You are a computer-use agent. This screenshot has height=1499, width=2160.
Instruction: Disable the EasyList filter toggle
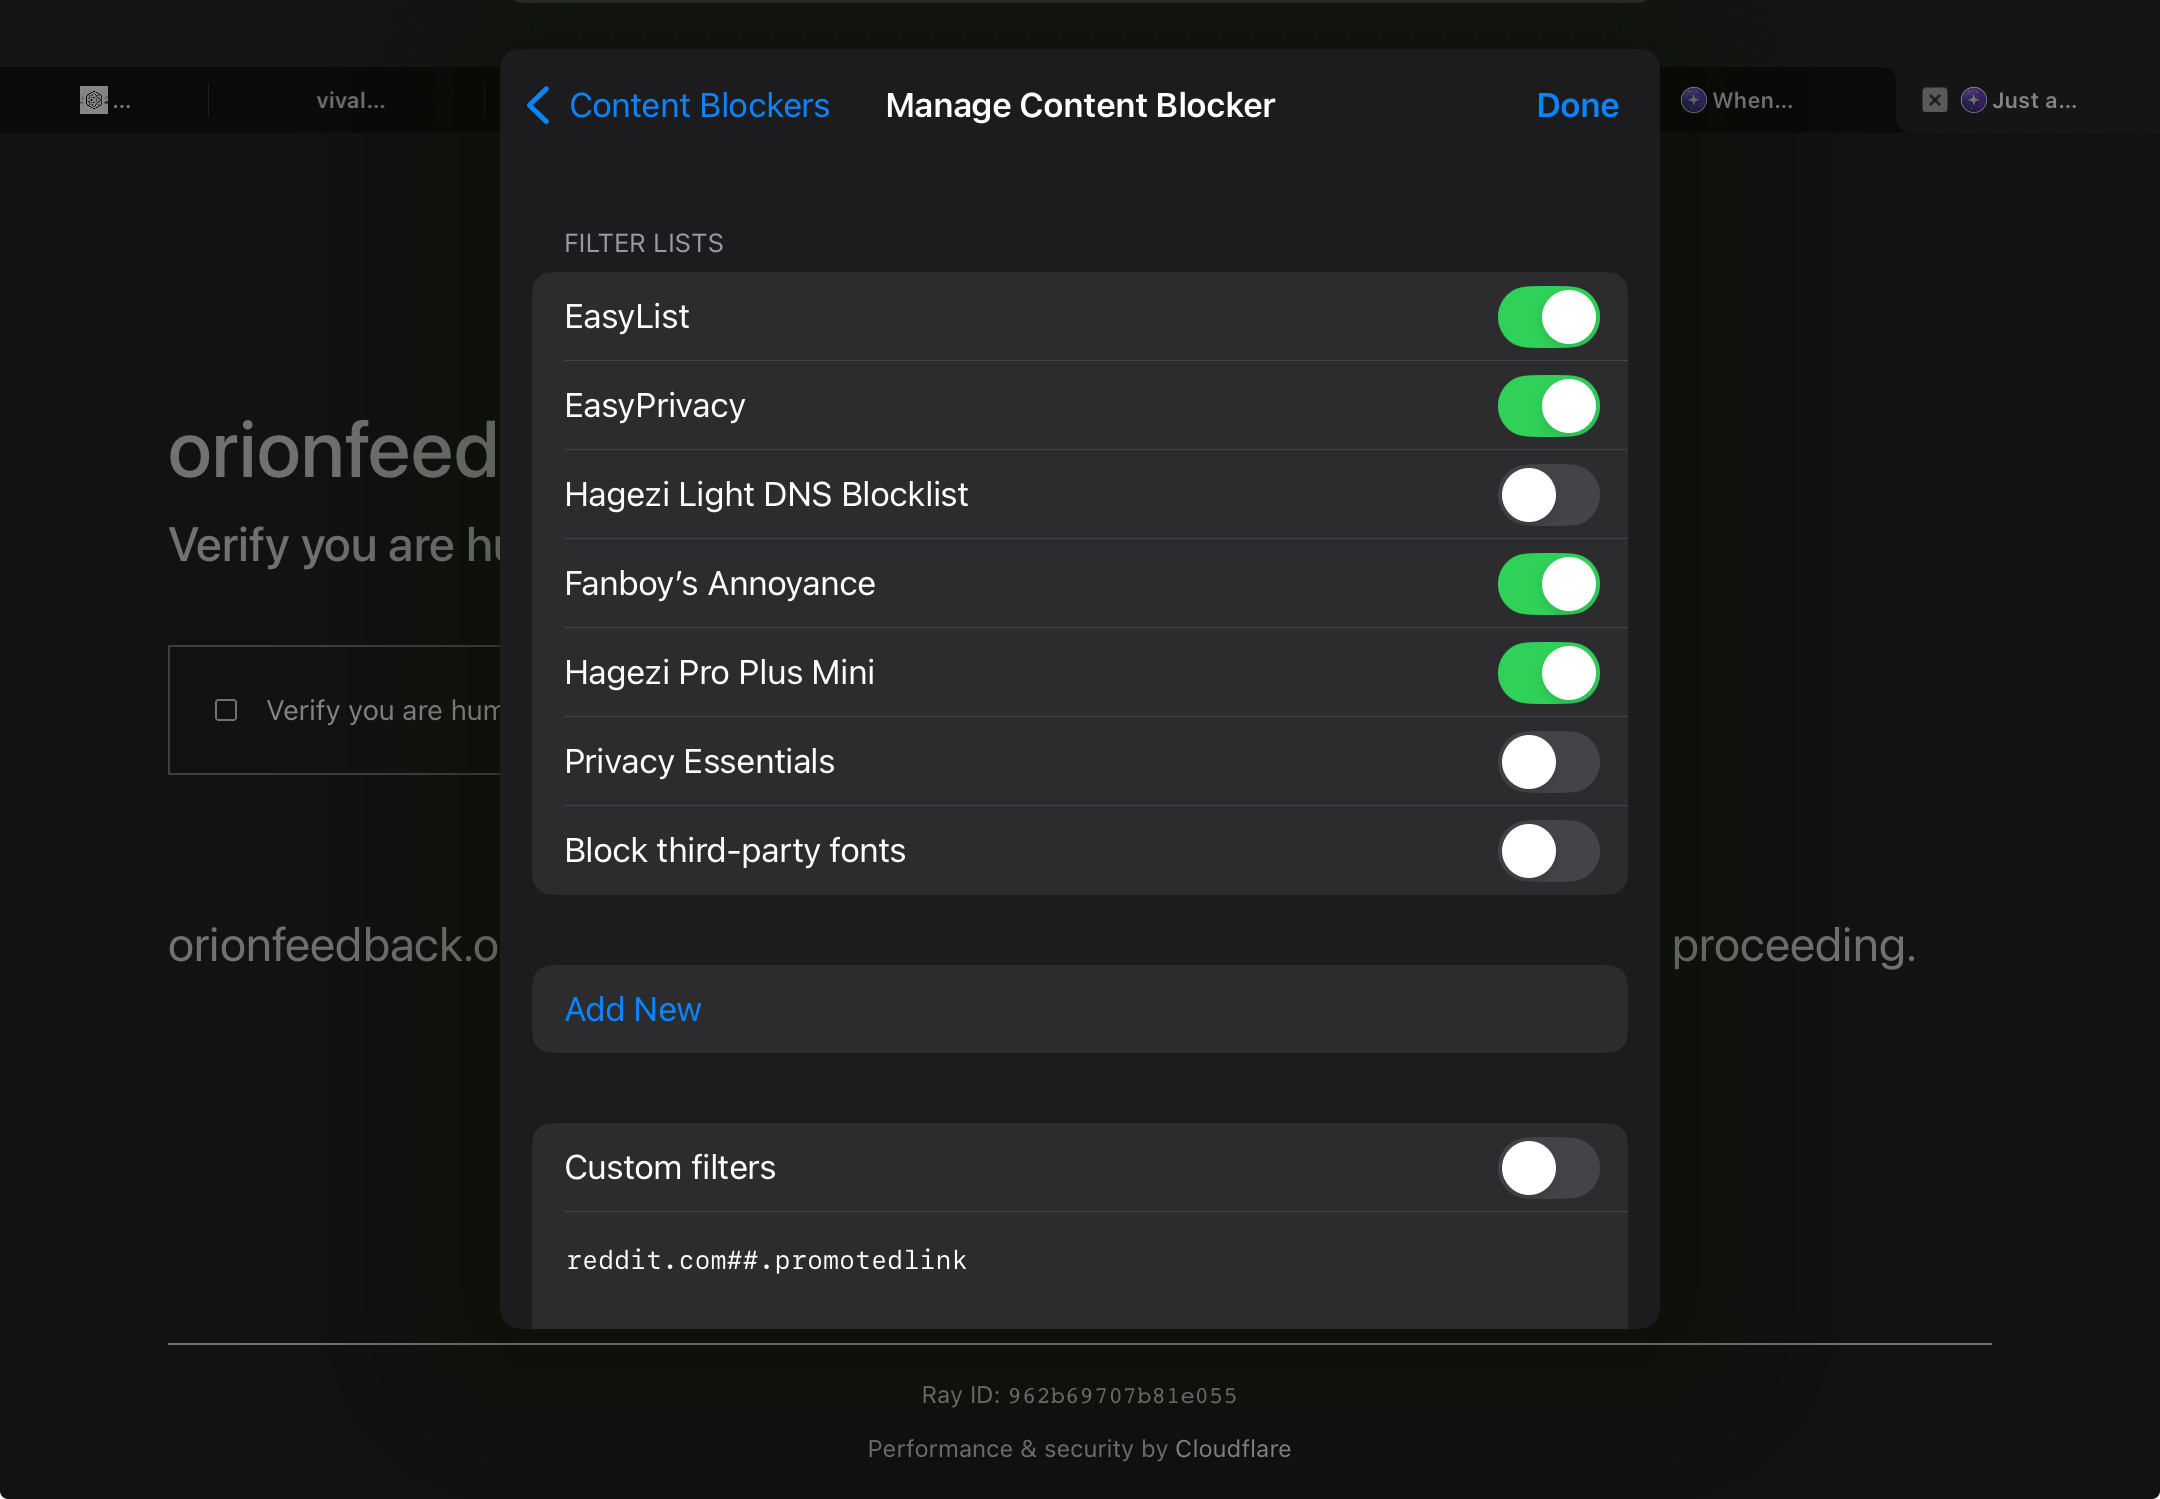[x=1547, y=317]
